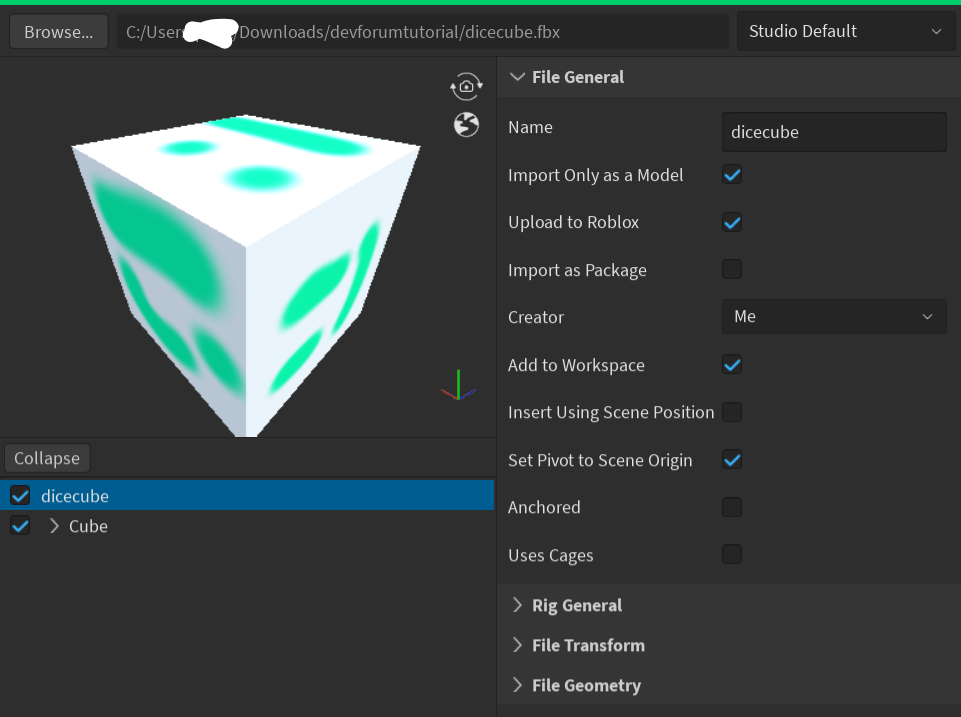Uncheck Set Pivot to Scene Origin

[x=731, y=460]
